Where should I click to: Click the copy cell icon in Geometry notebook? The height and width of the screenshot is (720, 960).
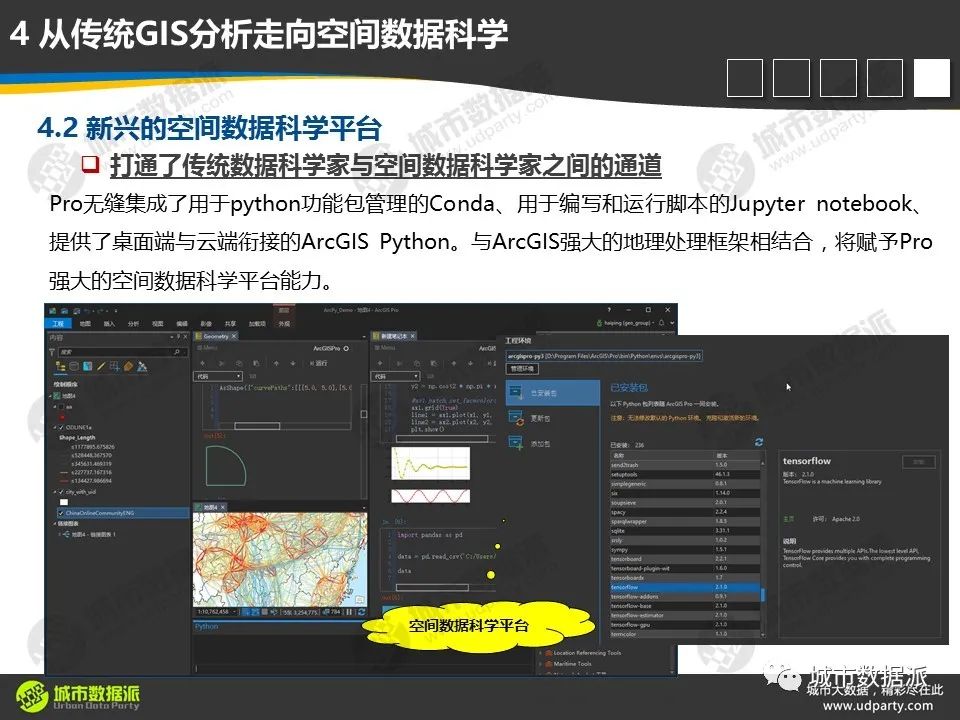[x=239, y=364]
